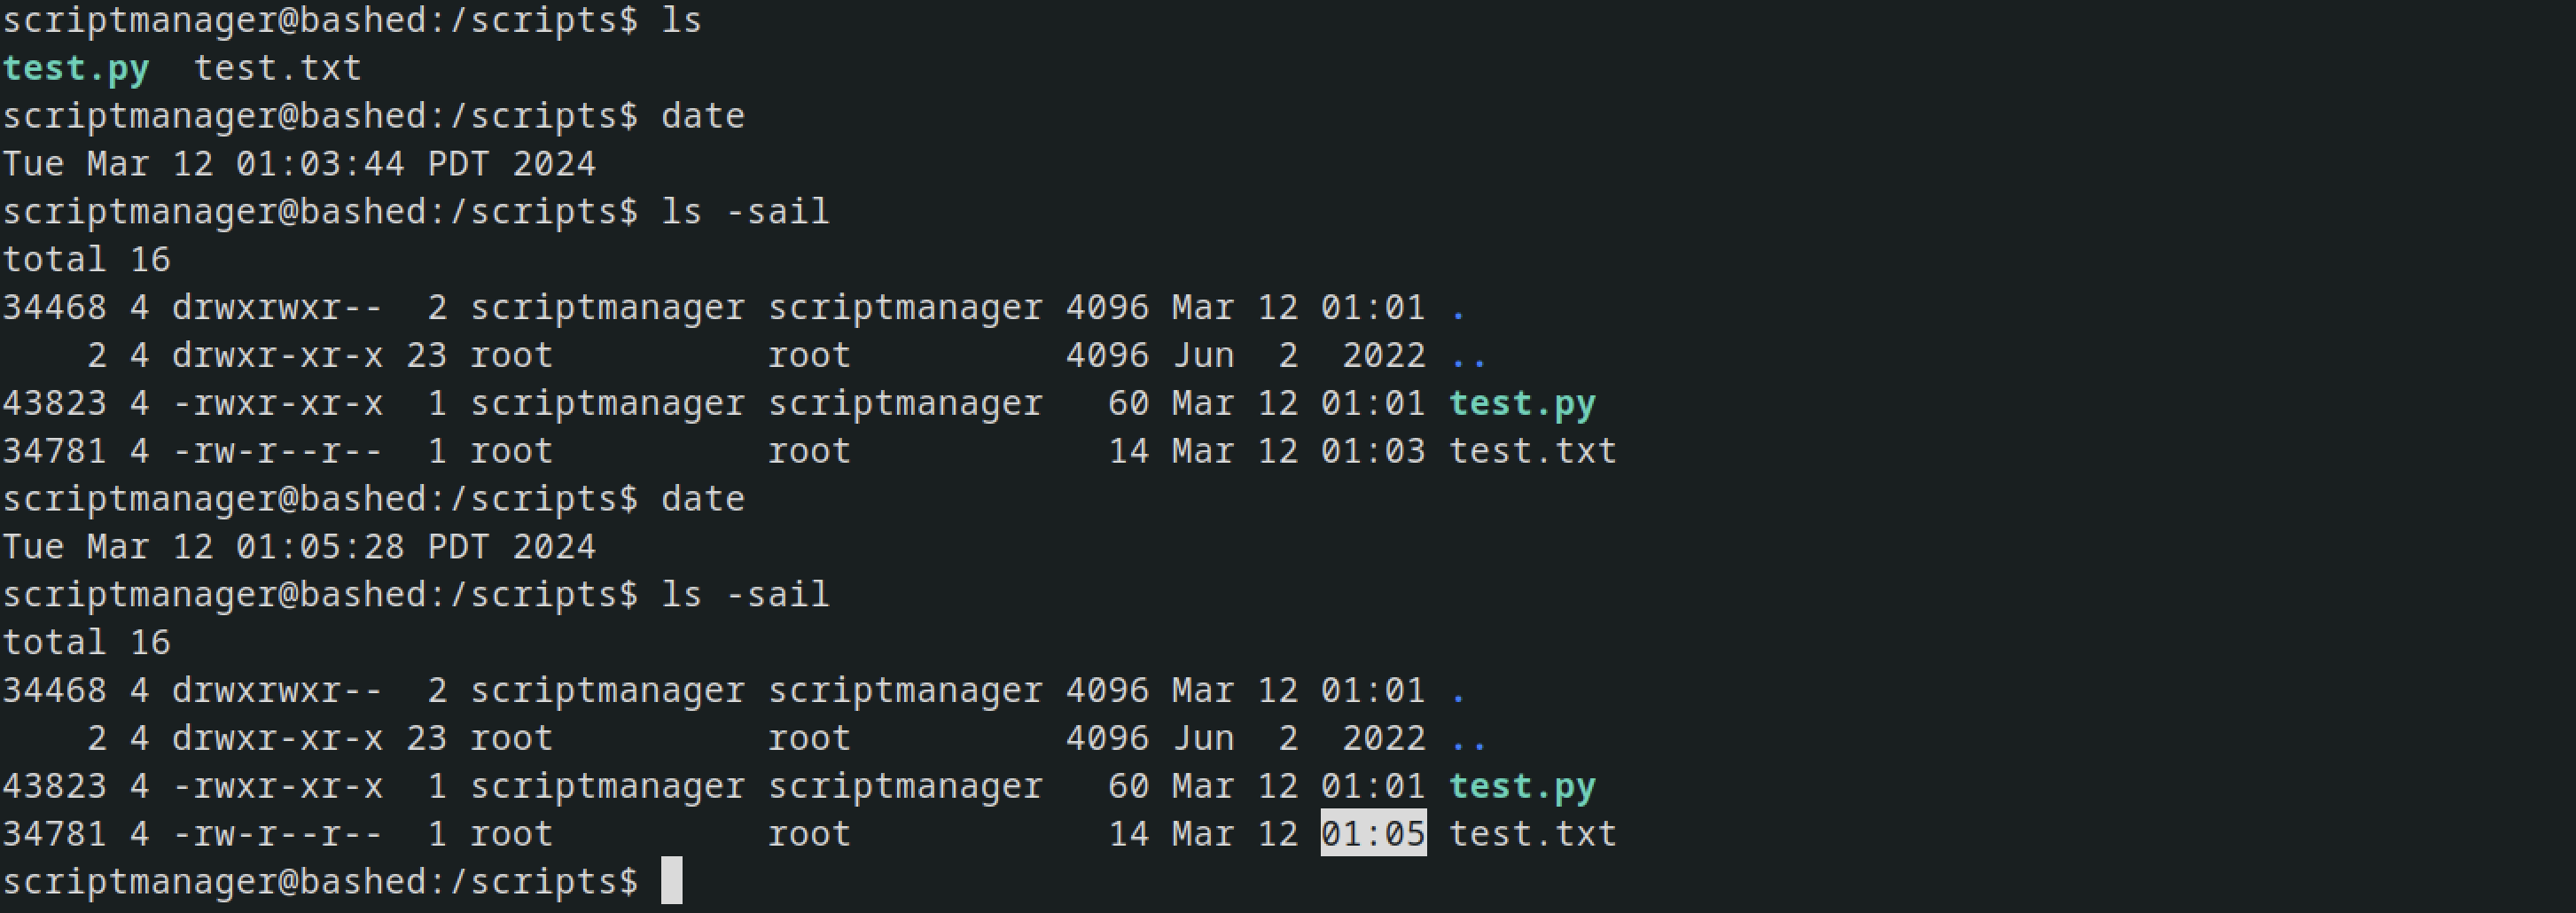Screen dimensions: 2576x913
Task: Click the 'ls' command on the top line
Action: pos(681,20)
